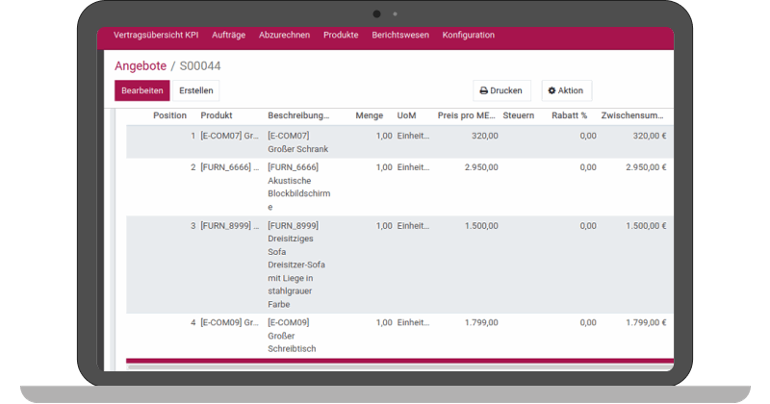Open the Aufträge menu
Image resolution: width=770 pixels, height=404 pixels.
[228, 35]
